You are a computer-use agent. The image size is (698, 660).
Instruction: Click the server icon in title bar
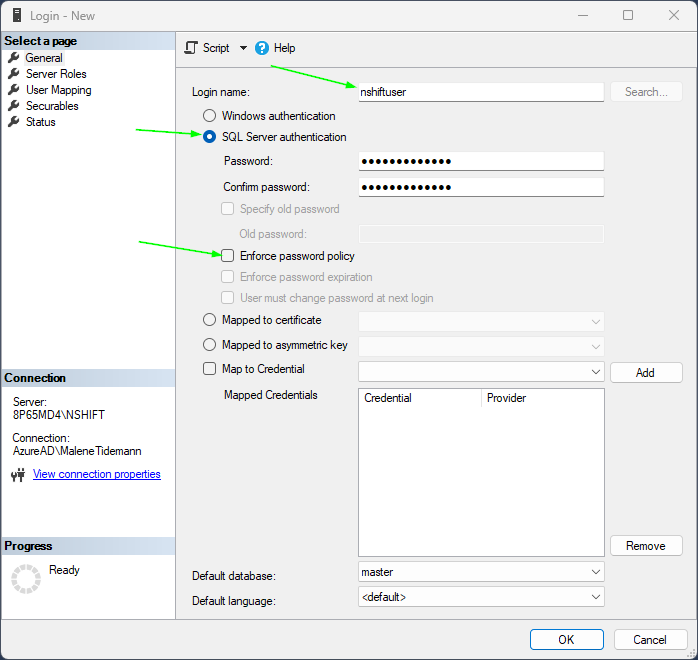click(16, 15)
